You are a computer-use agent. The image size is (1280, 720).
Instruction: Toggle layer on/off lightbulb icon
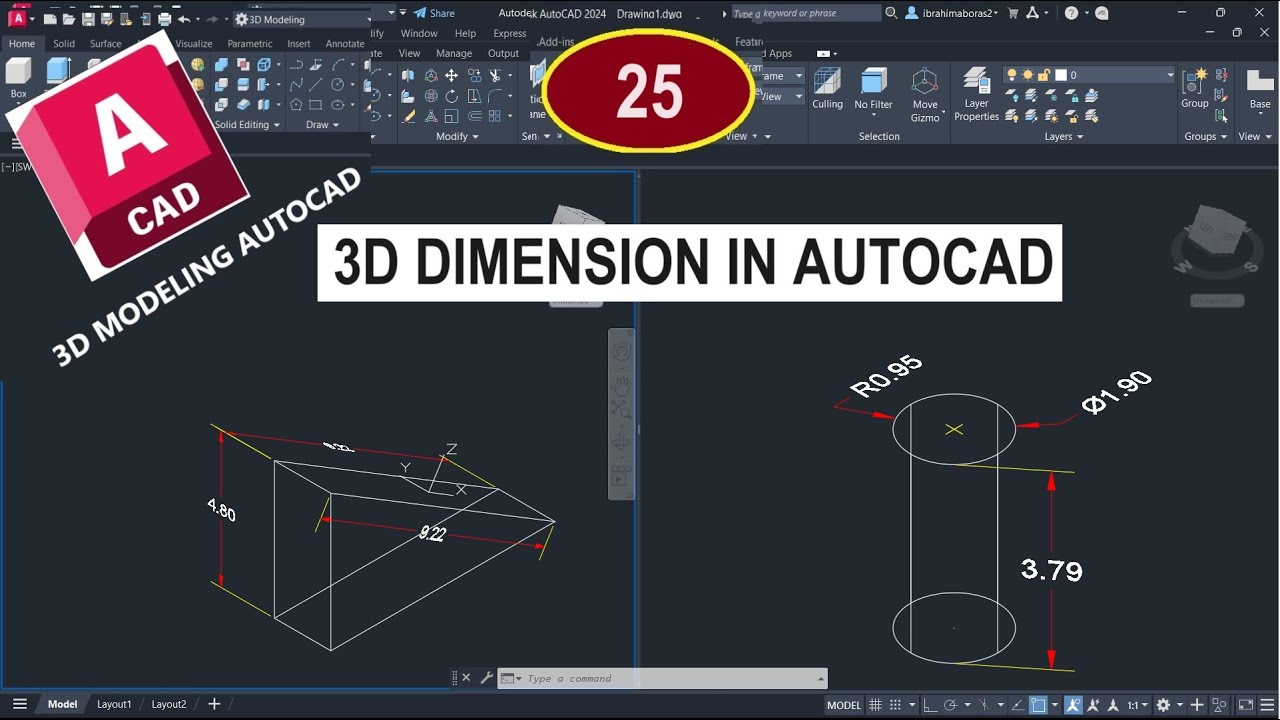(x=1011, y=75)
